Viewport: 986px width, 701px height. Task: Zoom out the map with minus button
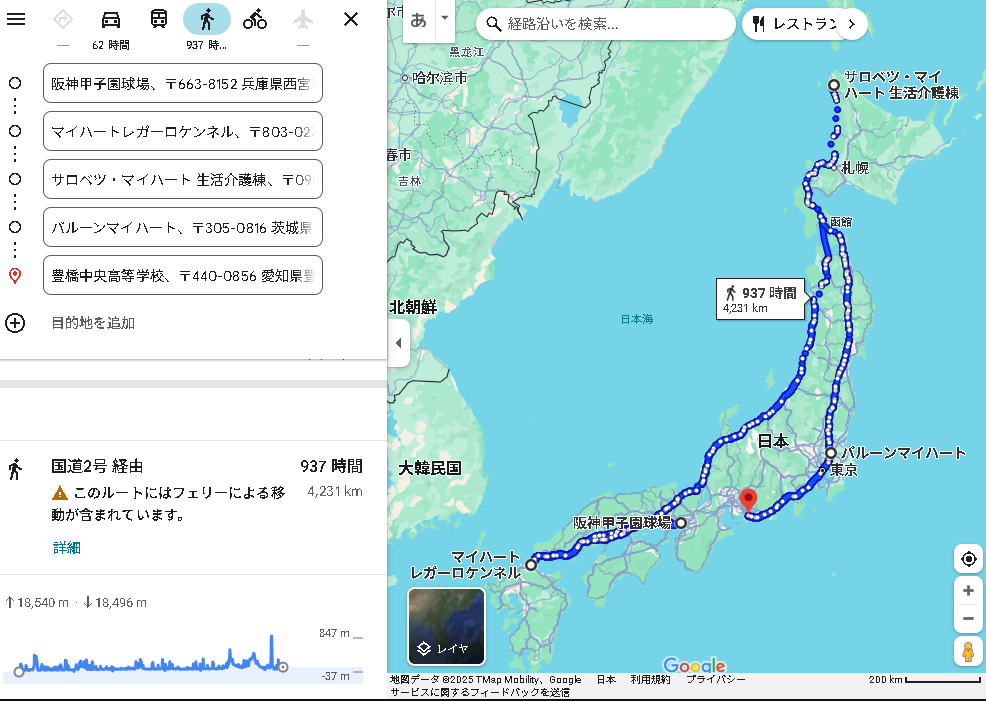point(968,619)
